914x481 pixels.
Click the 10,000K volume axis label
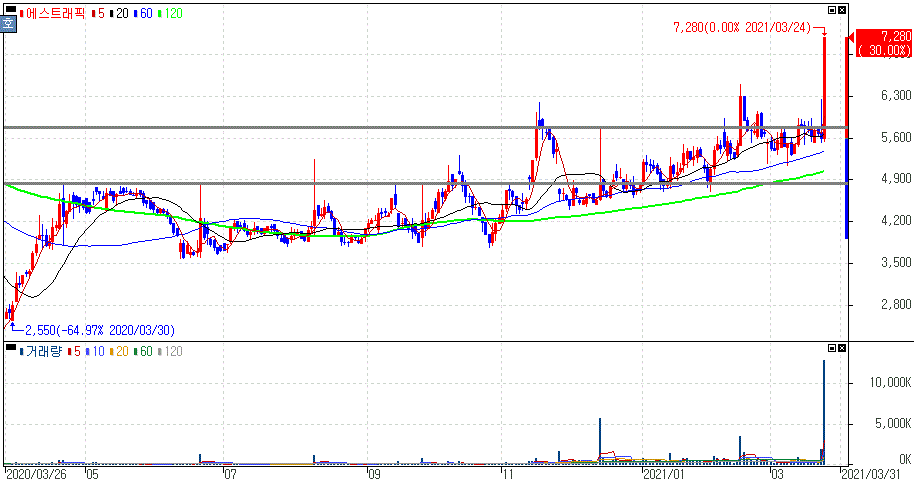click(890, 382)
